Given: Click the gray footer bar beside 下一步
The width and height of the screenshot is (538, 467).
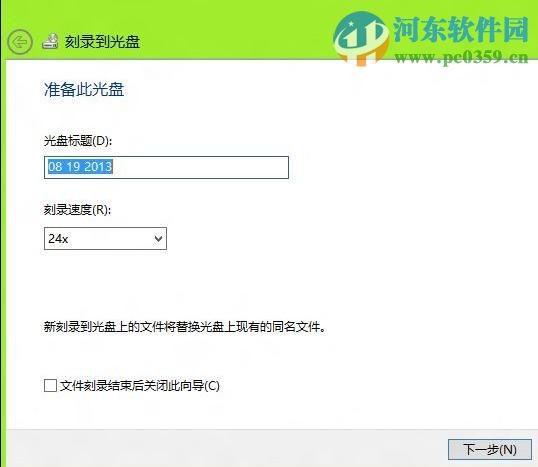Looking at the screenshot, I should 226,449.
